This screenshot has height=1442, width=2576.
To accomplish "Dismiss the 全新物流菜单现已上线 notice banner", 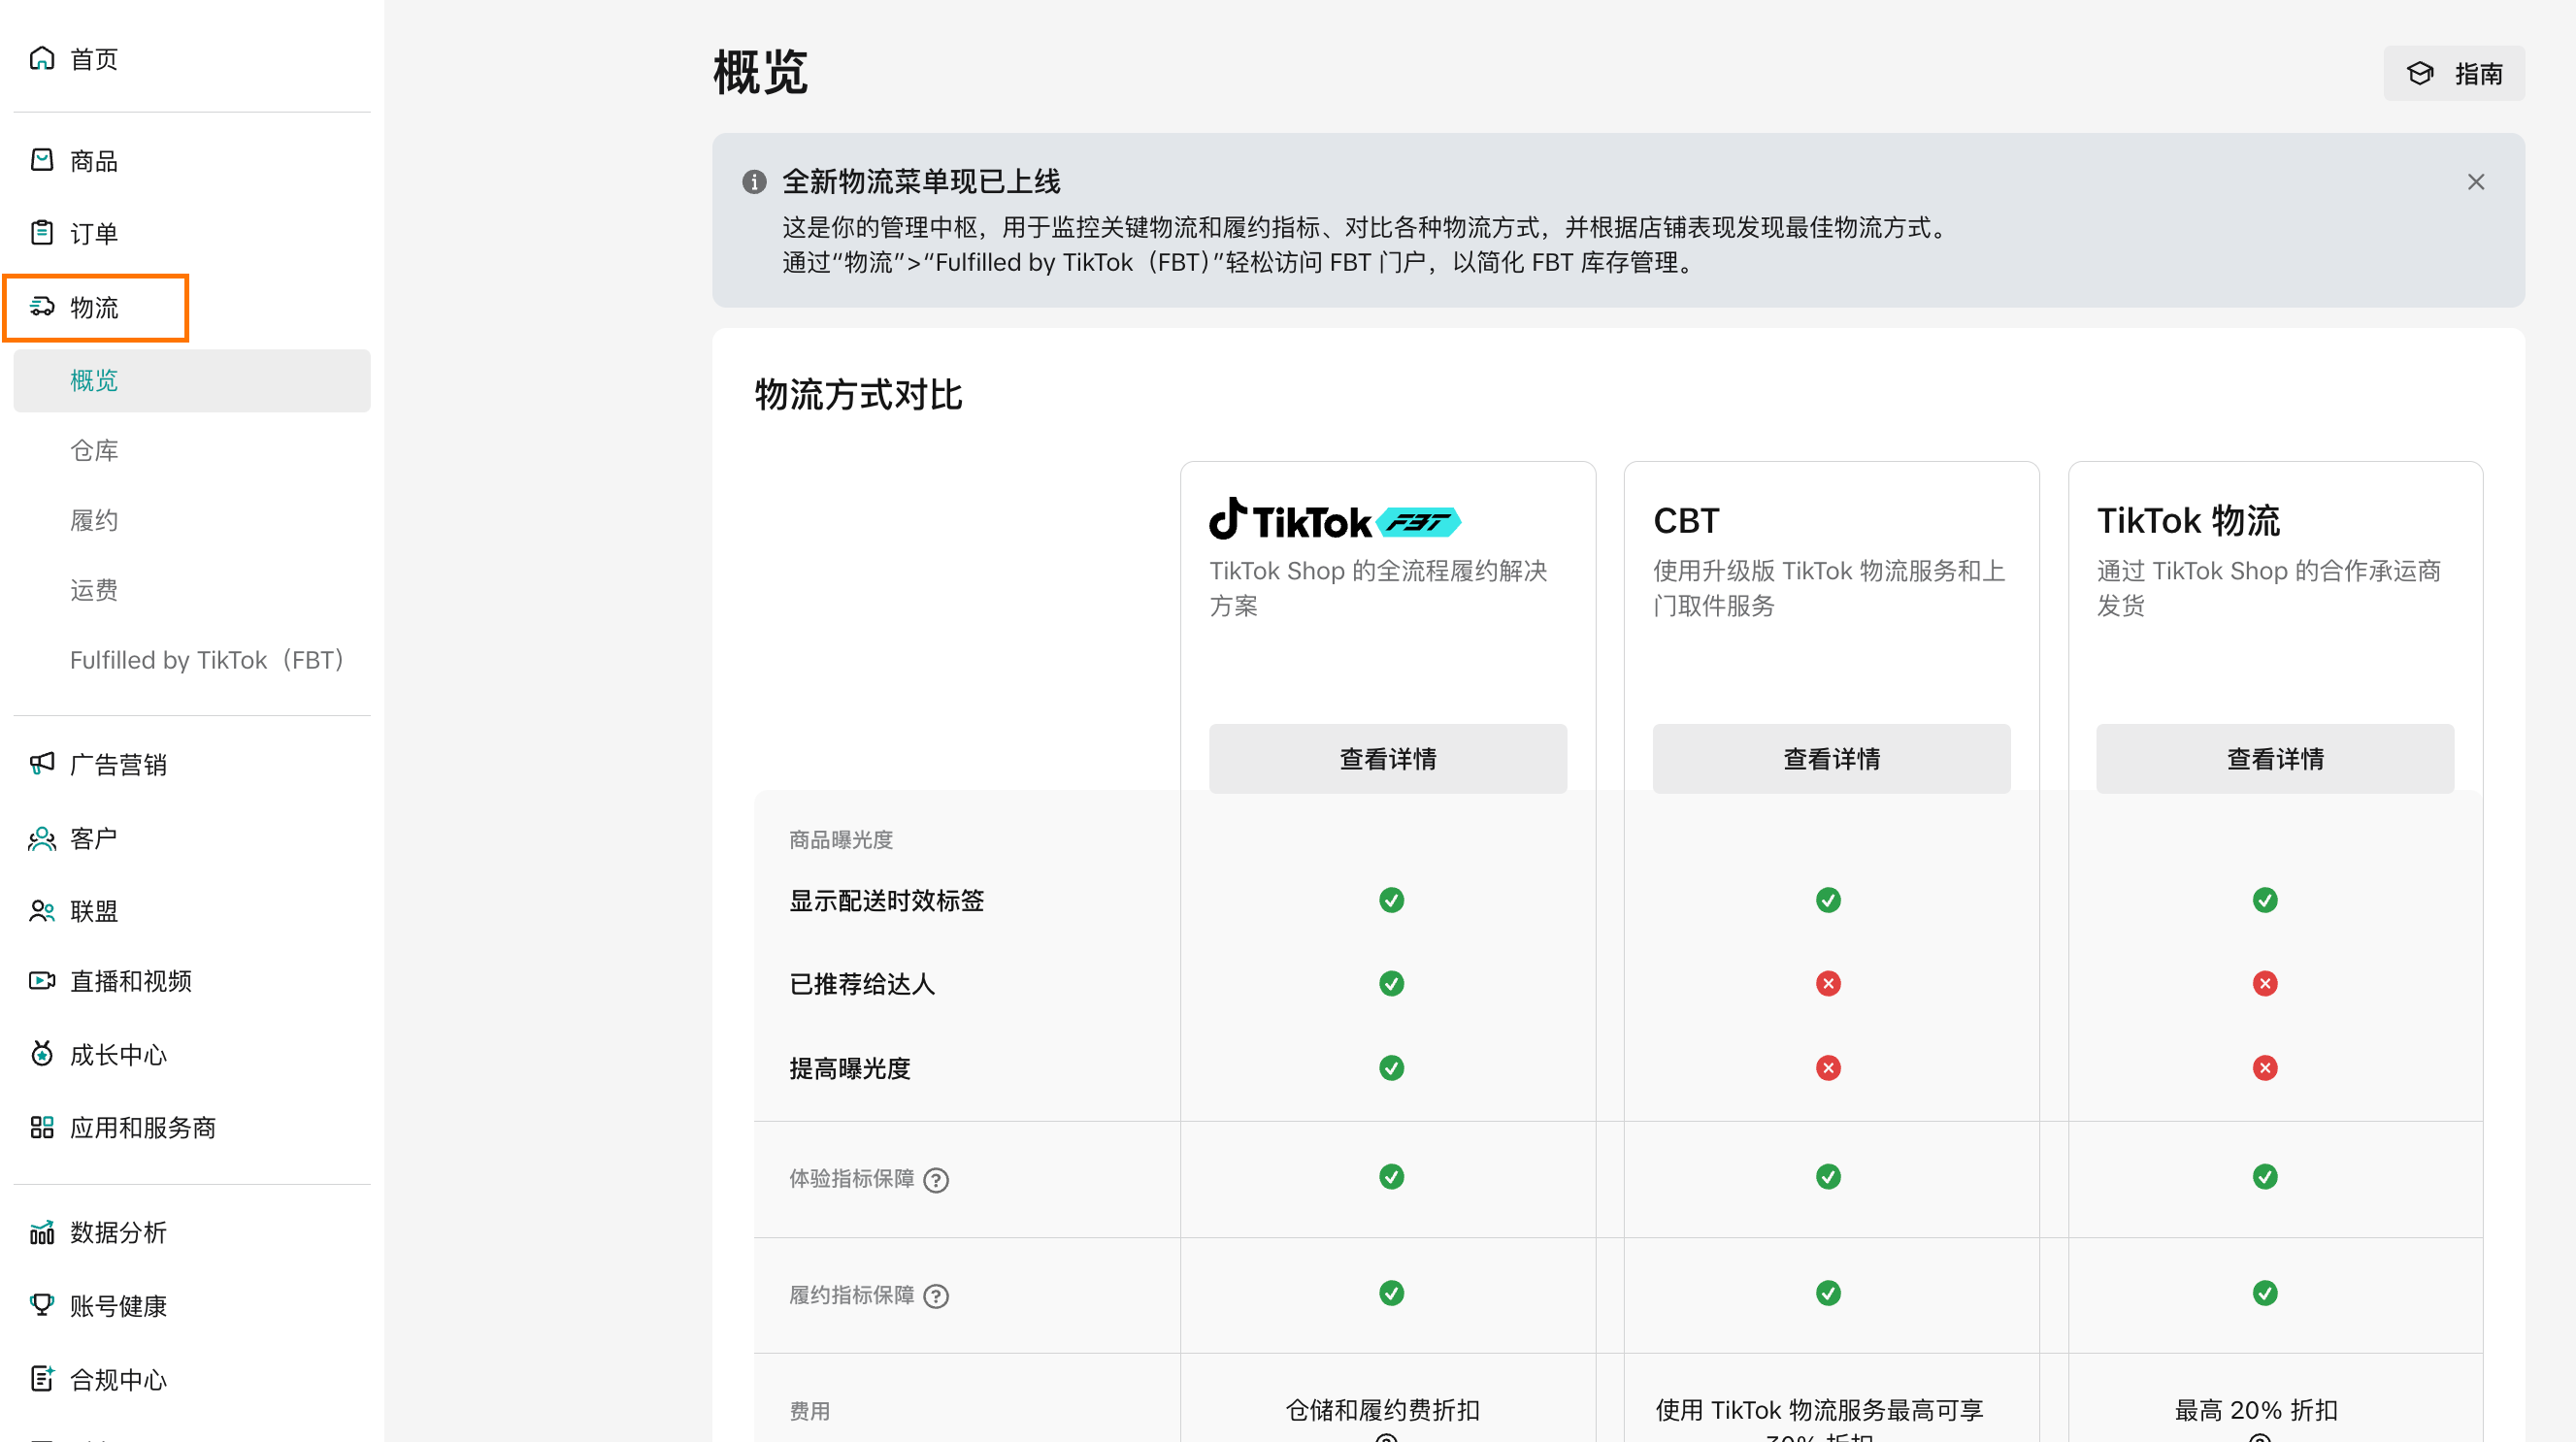I will tap(2475, 182).
